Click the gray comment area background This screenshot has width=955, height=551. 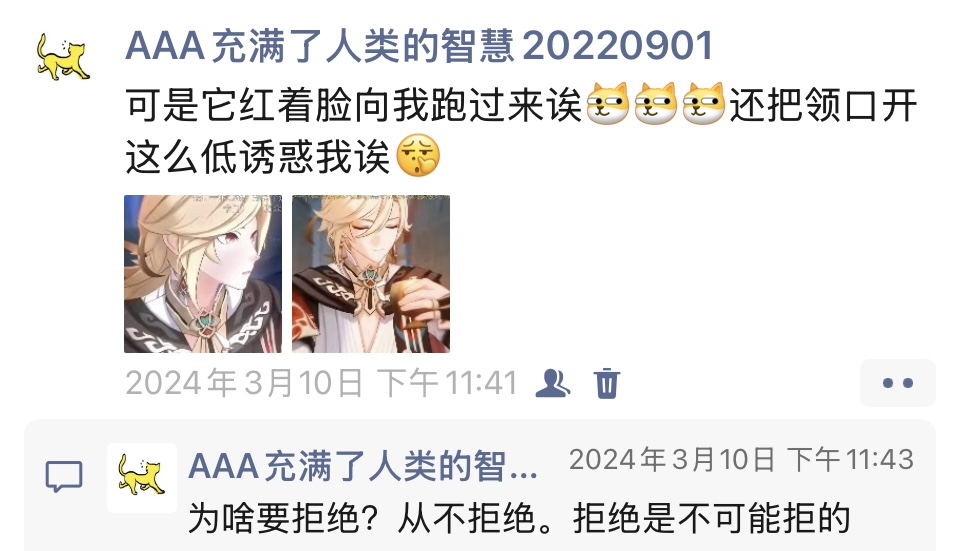[480, 485]
